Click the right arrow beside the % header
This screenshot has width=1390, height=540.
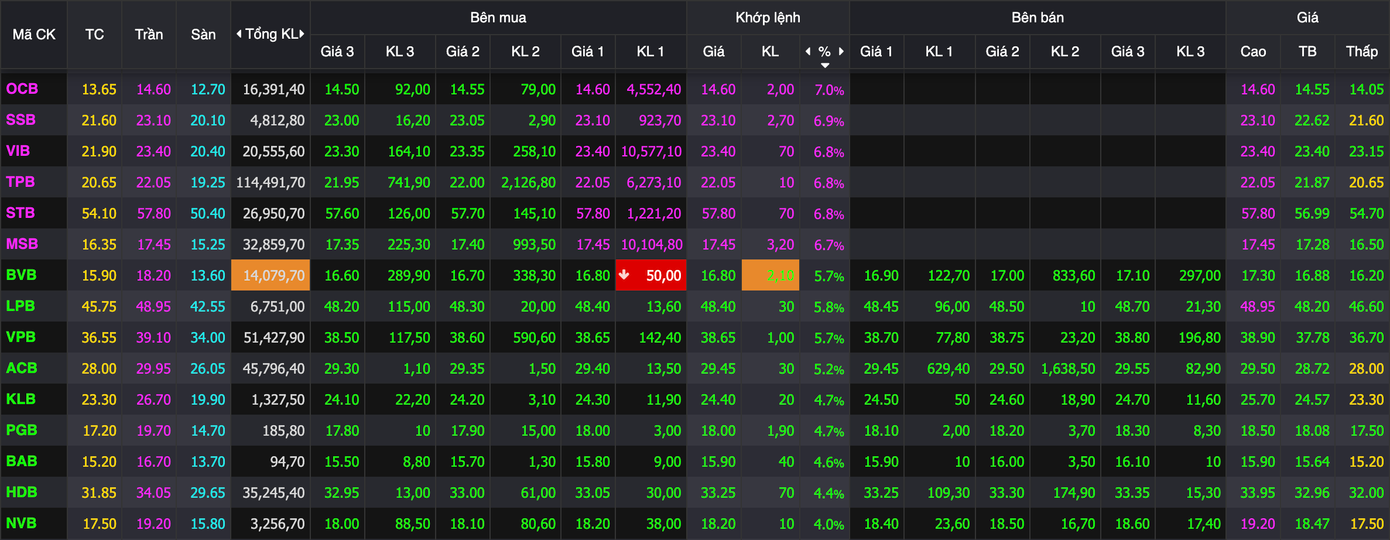pyautogui.click(x=842, y=51)
